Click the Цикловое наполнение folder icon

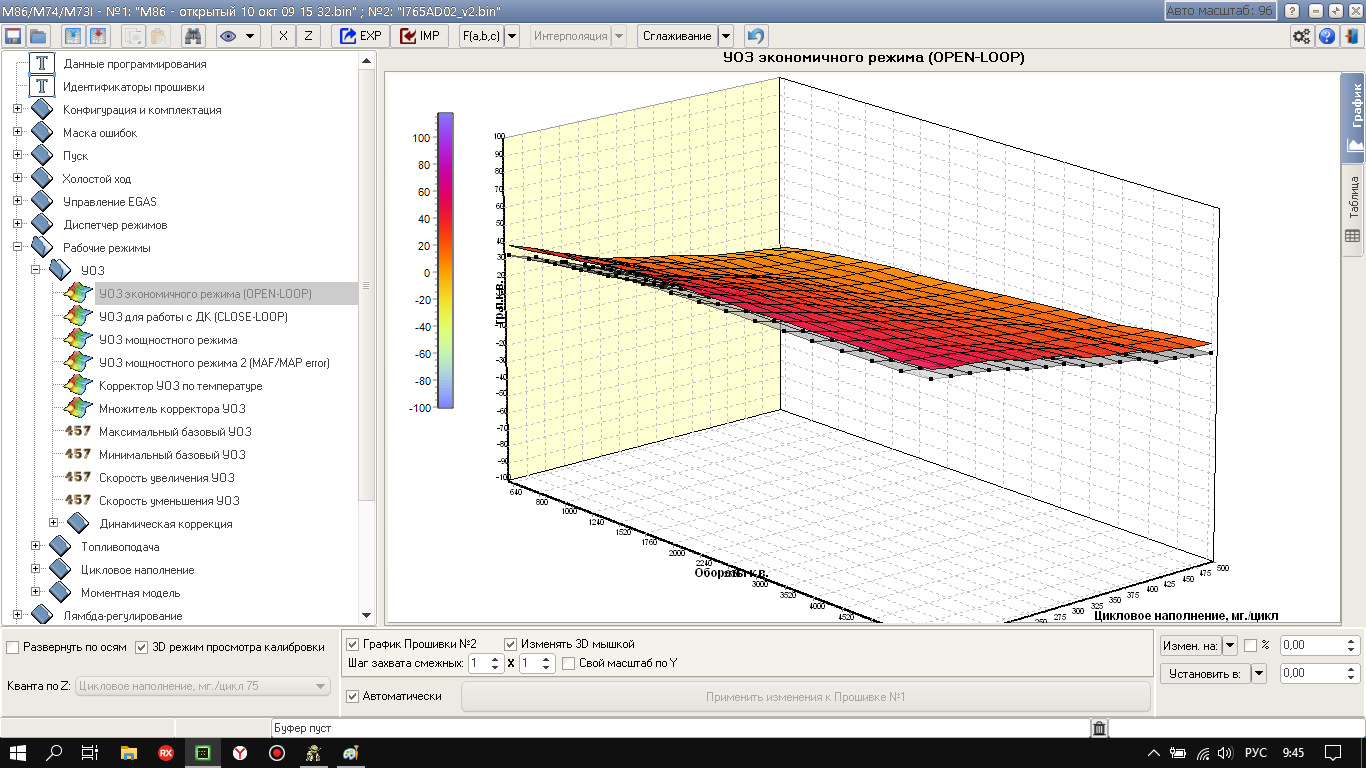[x=60, y=569]
